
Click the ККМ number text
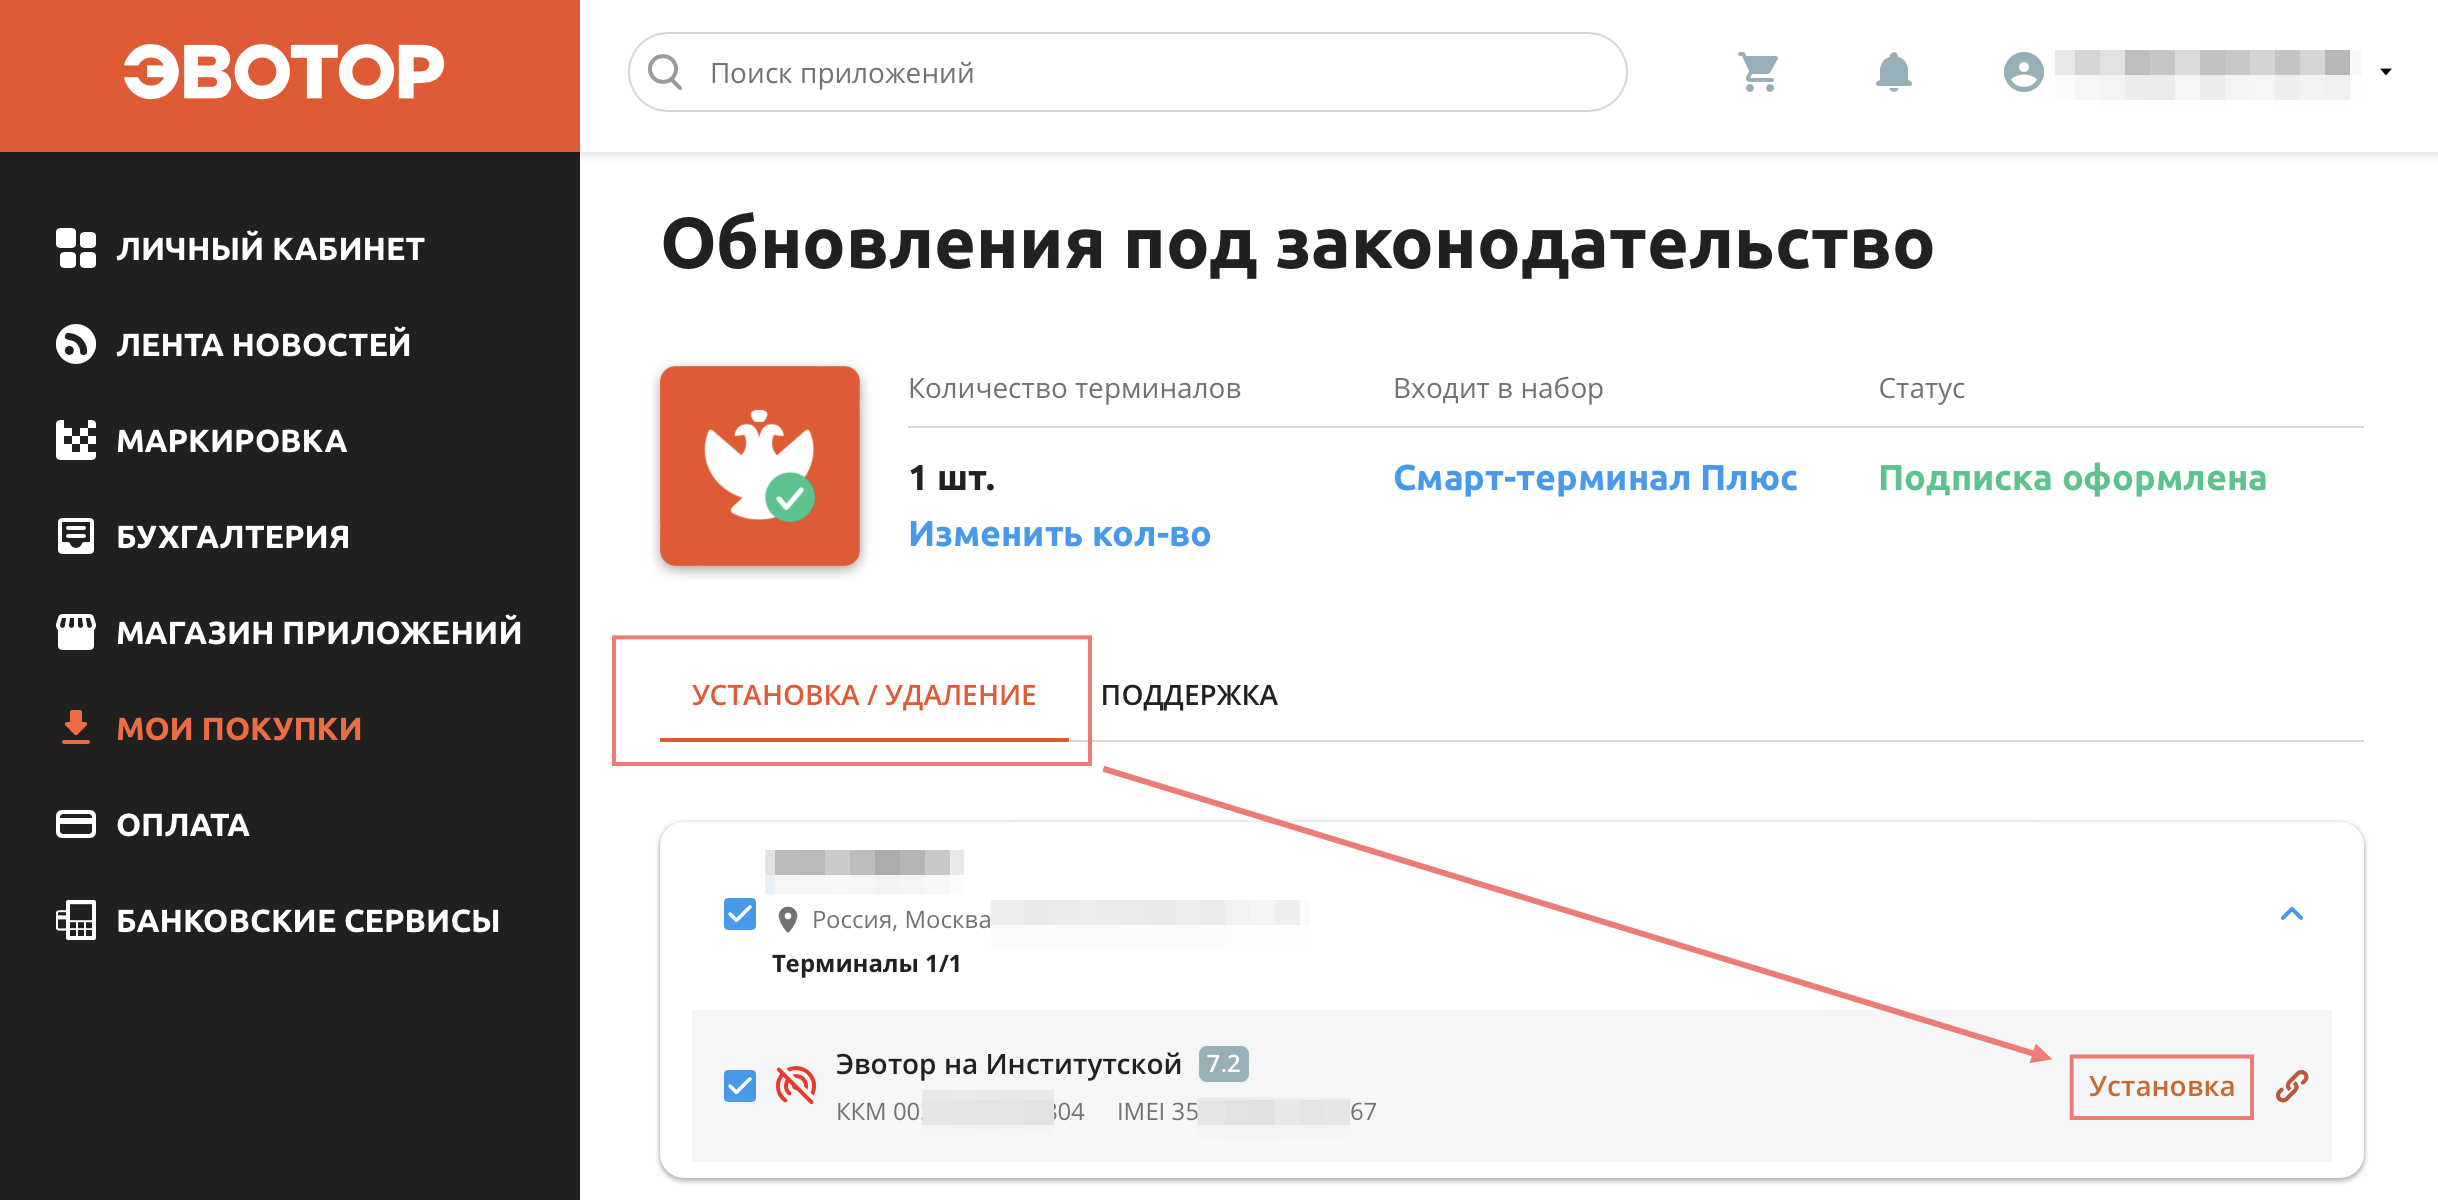960,1111
